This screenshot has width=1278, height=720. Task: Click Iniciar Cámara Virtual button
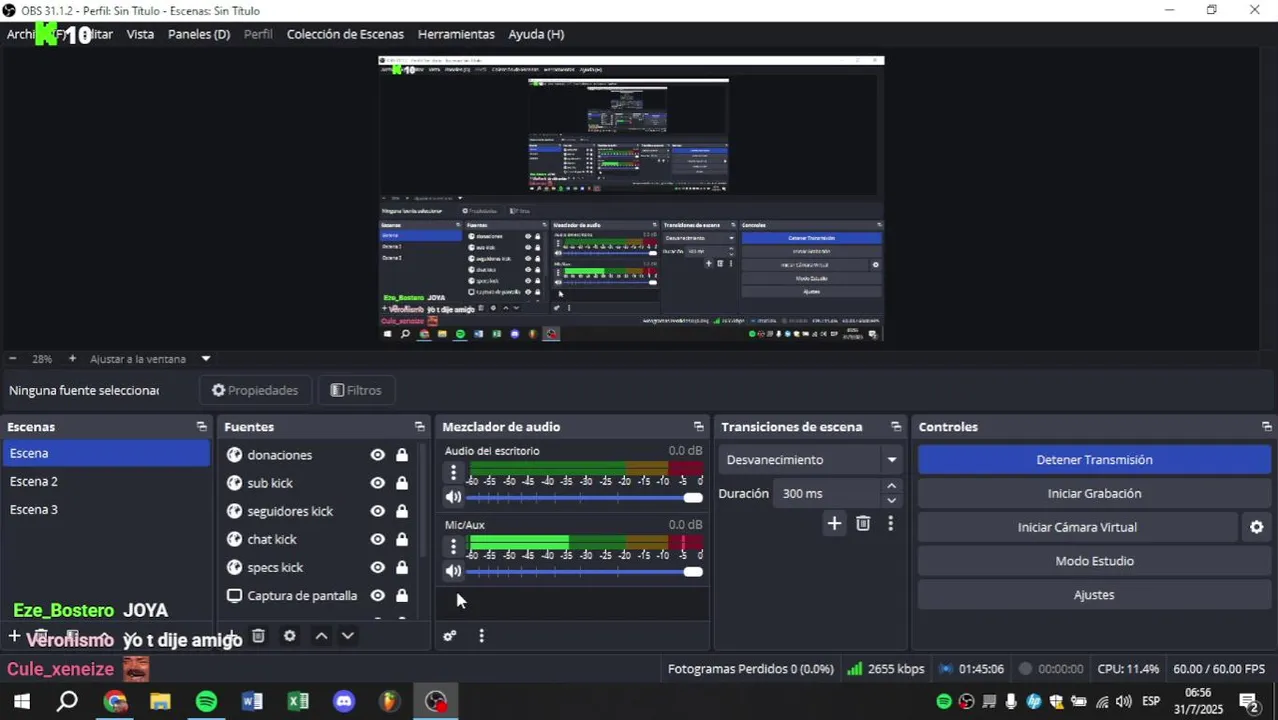click(x=1077, y=527)
